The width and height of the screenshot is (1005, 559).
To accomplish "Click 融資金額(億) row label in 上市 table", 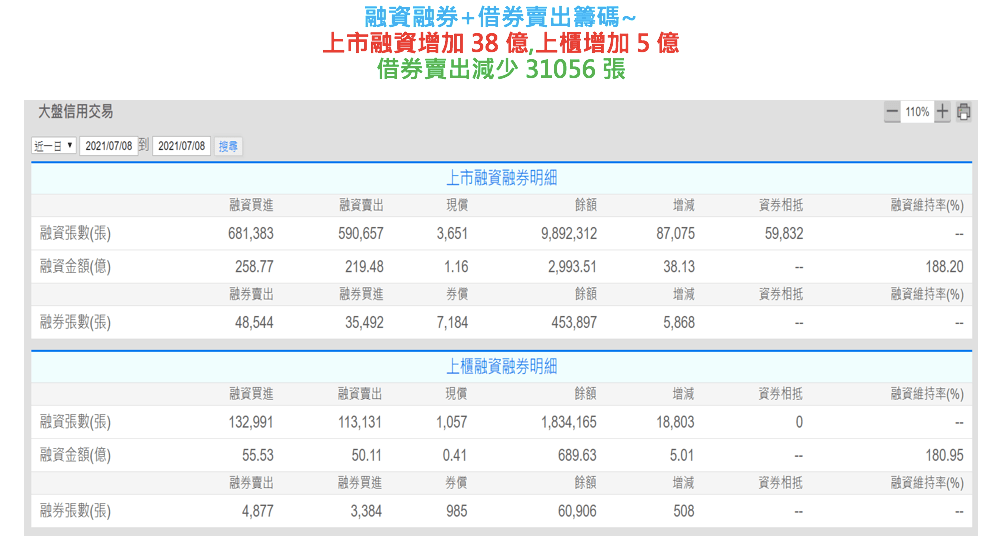I will [x=75, y=267].
